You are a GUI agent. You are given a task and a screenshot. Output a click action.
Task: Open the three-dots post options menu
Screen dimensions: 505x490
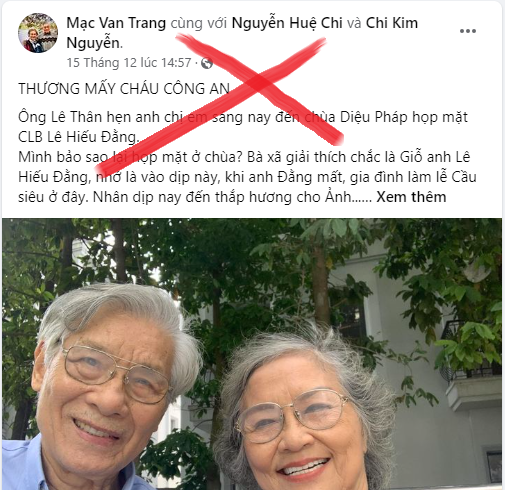(x=468, y=31)
